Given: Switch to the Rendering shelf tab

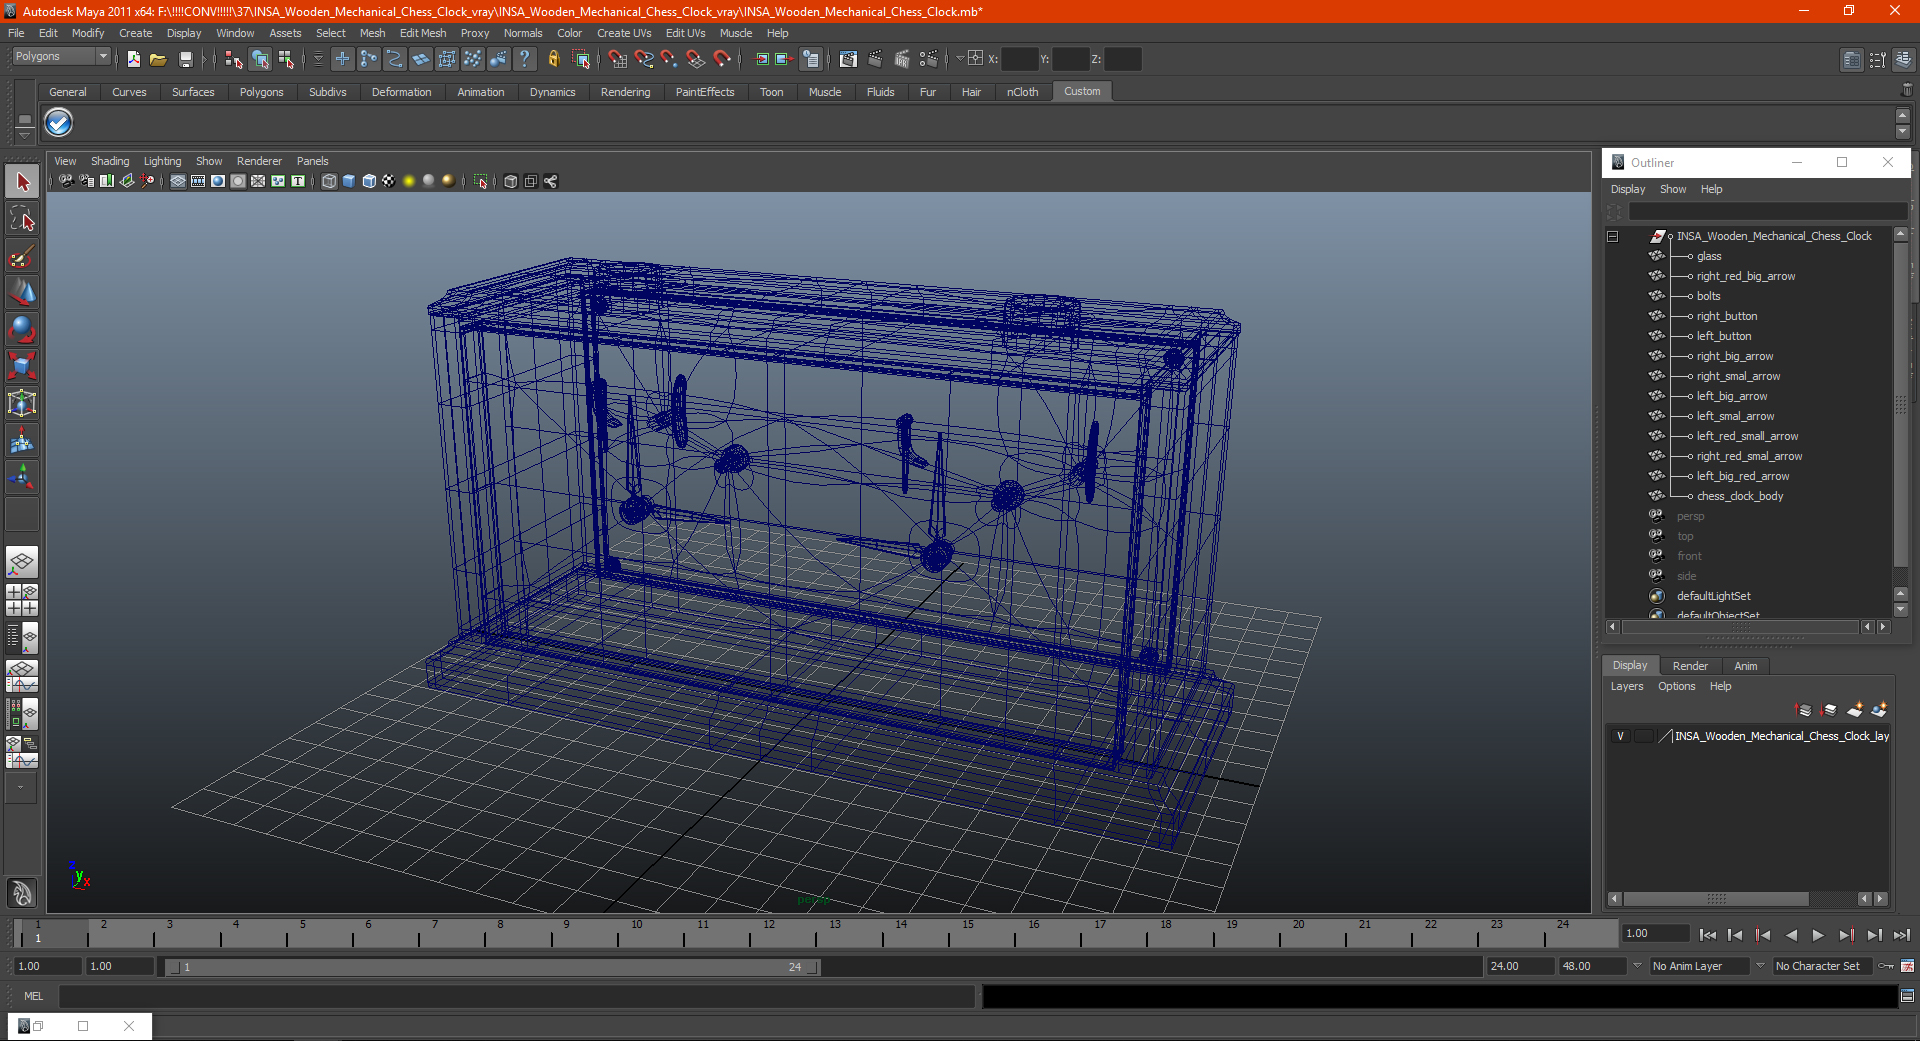Looking at the screenshot, I should pyautogui.click(x=625, y=92).
